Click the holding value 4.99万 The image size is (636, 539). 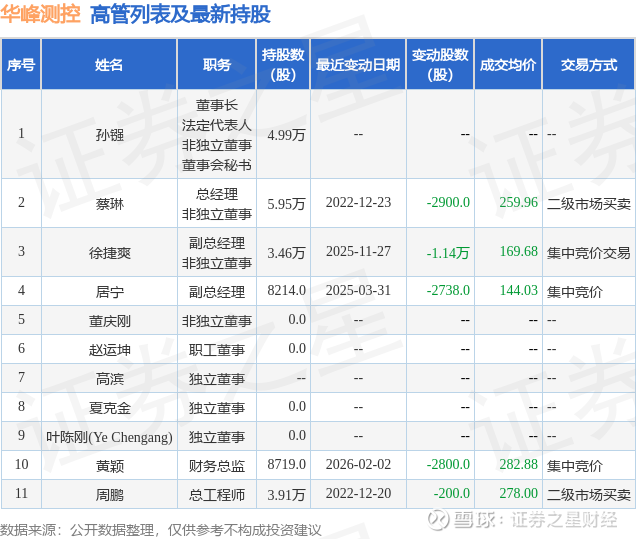286,135
